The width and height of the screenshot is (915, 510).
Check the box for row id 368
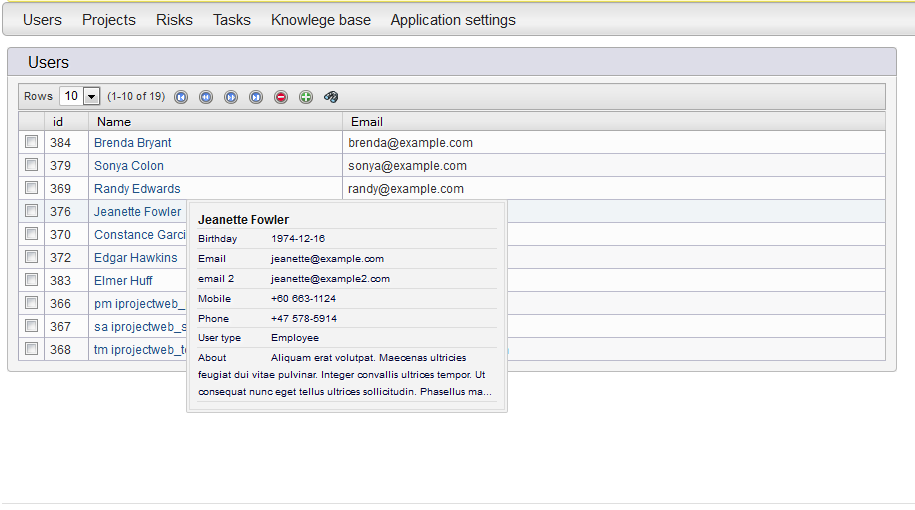tap(32, 349)
